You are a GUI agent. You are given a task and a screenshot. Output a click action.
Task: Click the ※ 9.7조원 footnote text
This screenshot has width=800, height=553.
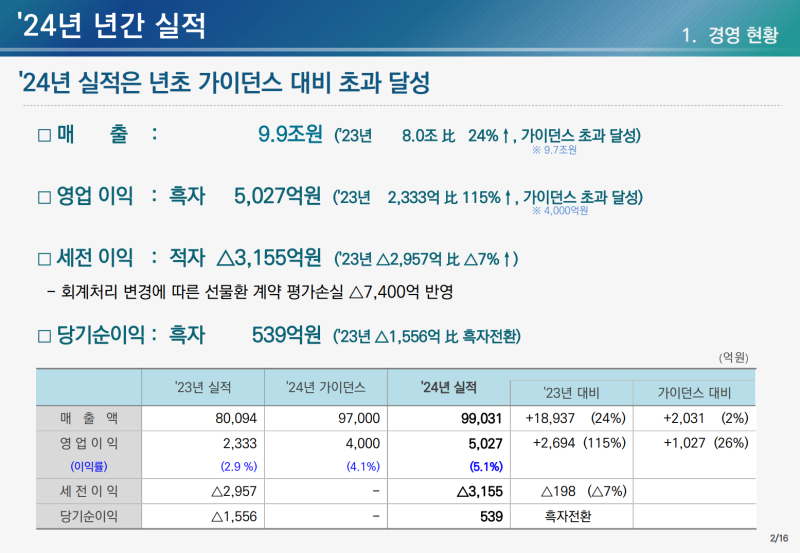point(554,150)
